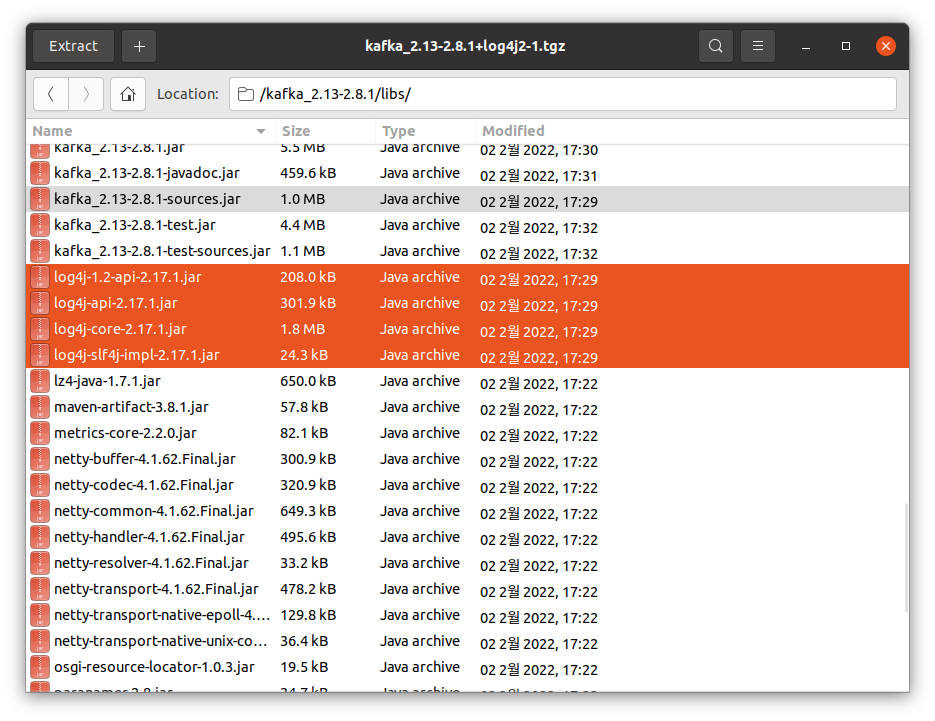Click the jar icon of maven-artifact-3.8.1.jar
This screenshot has width=935, height=721.
pyautogui.click(x=40, y=407)
